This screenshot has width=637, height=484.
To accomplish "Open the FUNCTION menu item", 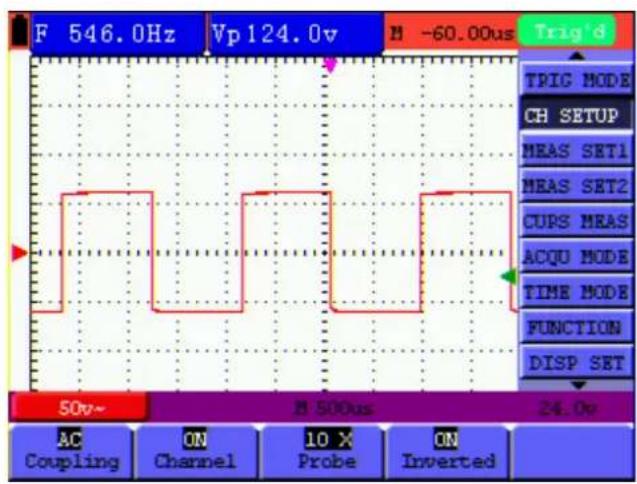I will point(576,328).
